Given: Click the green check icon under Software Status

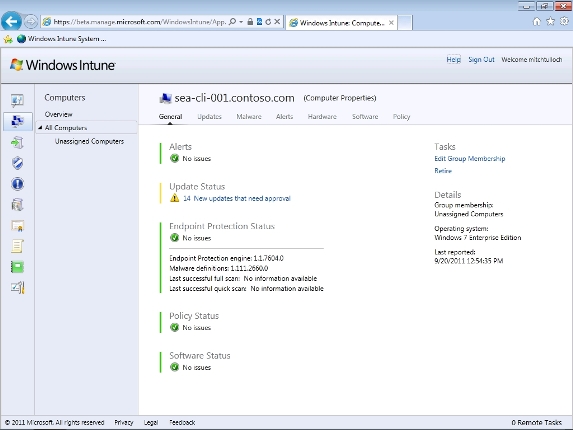Looking at the screenshot, I should (175, 367).
